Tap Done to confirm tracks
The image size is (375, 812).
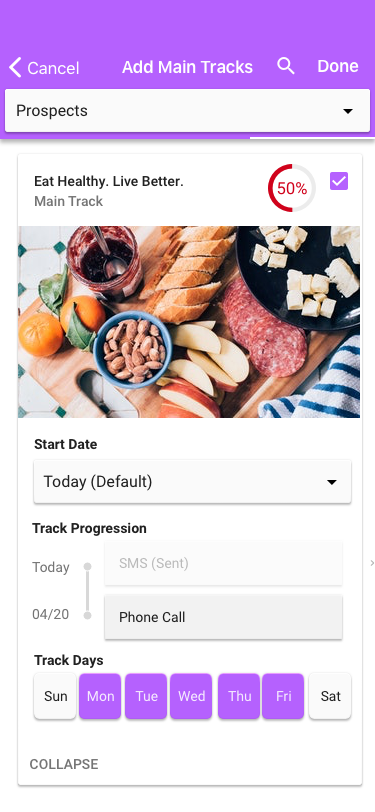(338, 66)
